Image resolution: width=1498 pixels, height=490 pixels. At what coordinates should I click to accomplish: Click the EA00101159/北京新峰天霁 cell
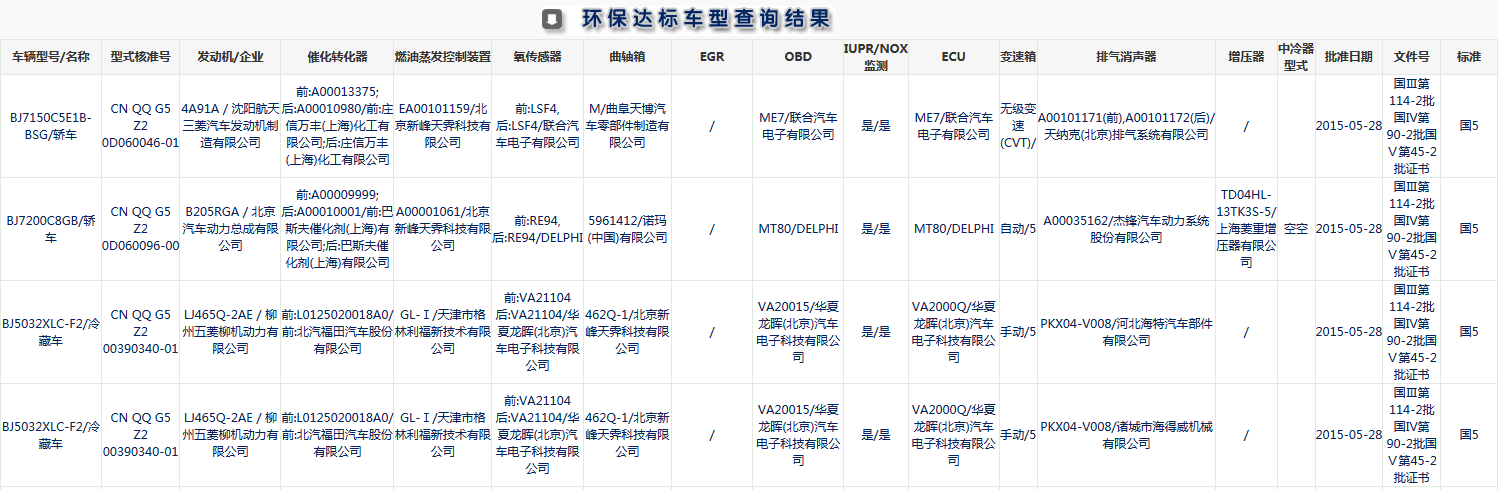click(443, 126)
